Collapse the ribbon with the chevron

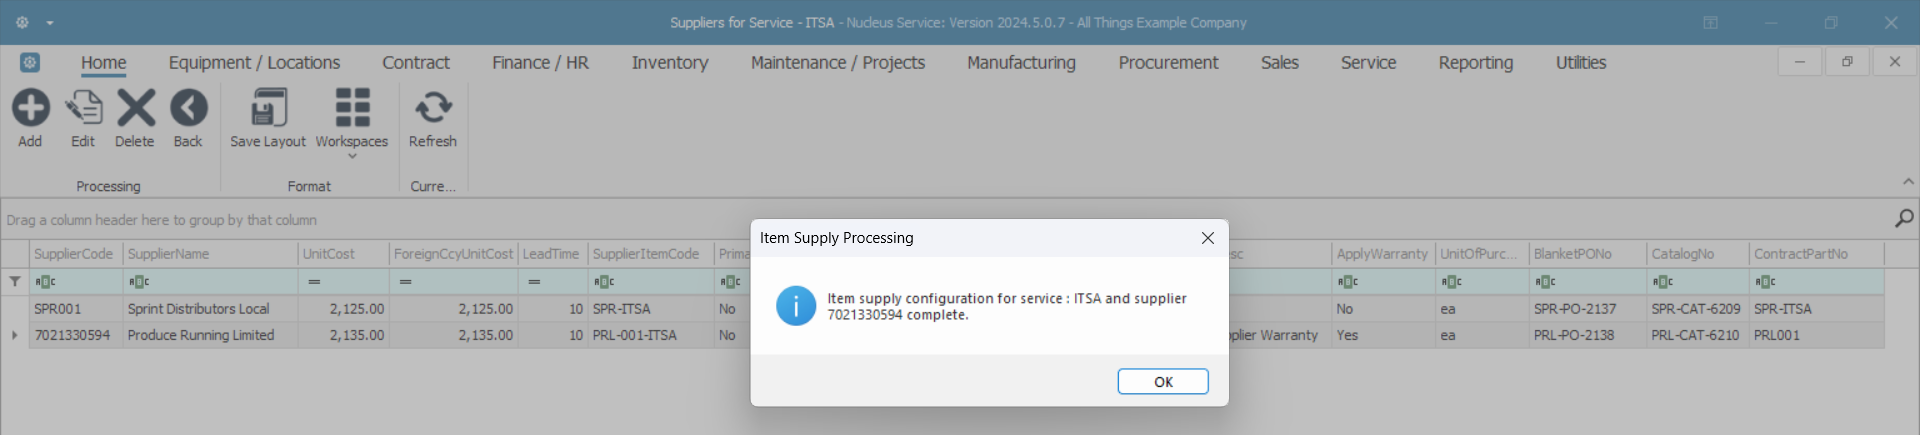point(1908,182)
